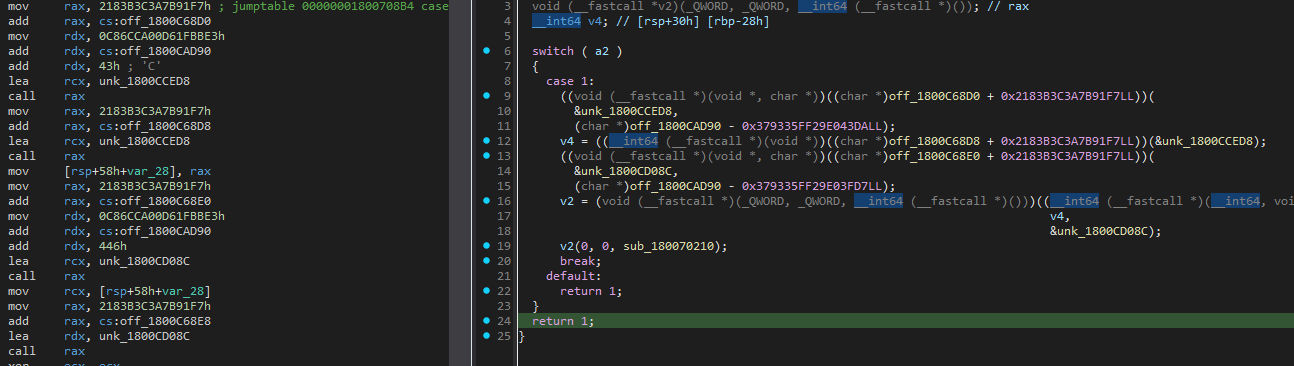
Task: Toggle breakpoint dot on line 13
Action: click(486, 155)
